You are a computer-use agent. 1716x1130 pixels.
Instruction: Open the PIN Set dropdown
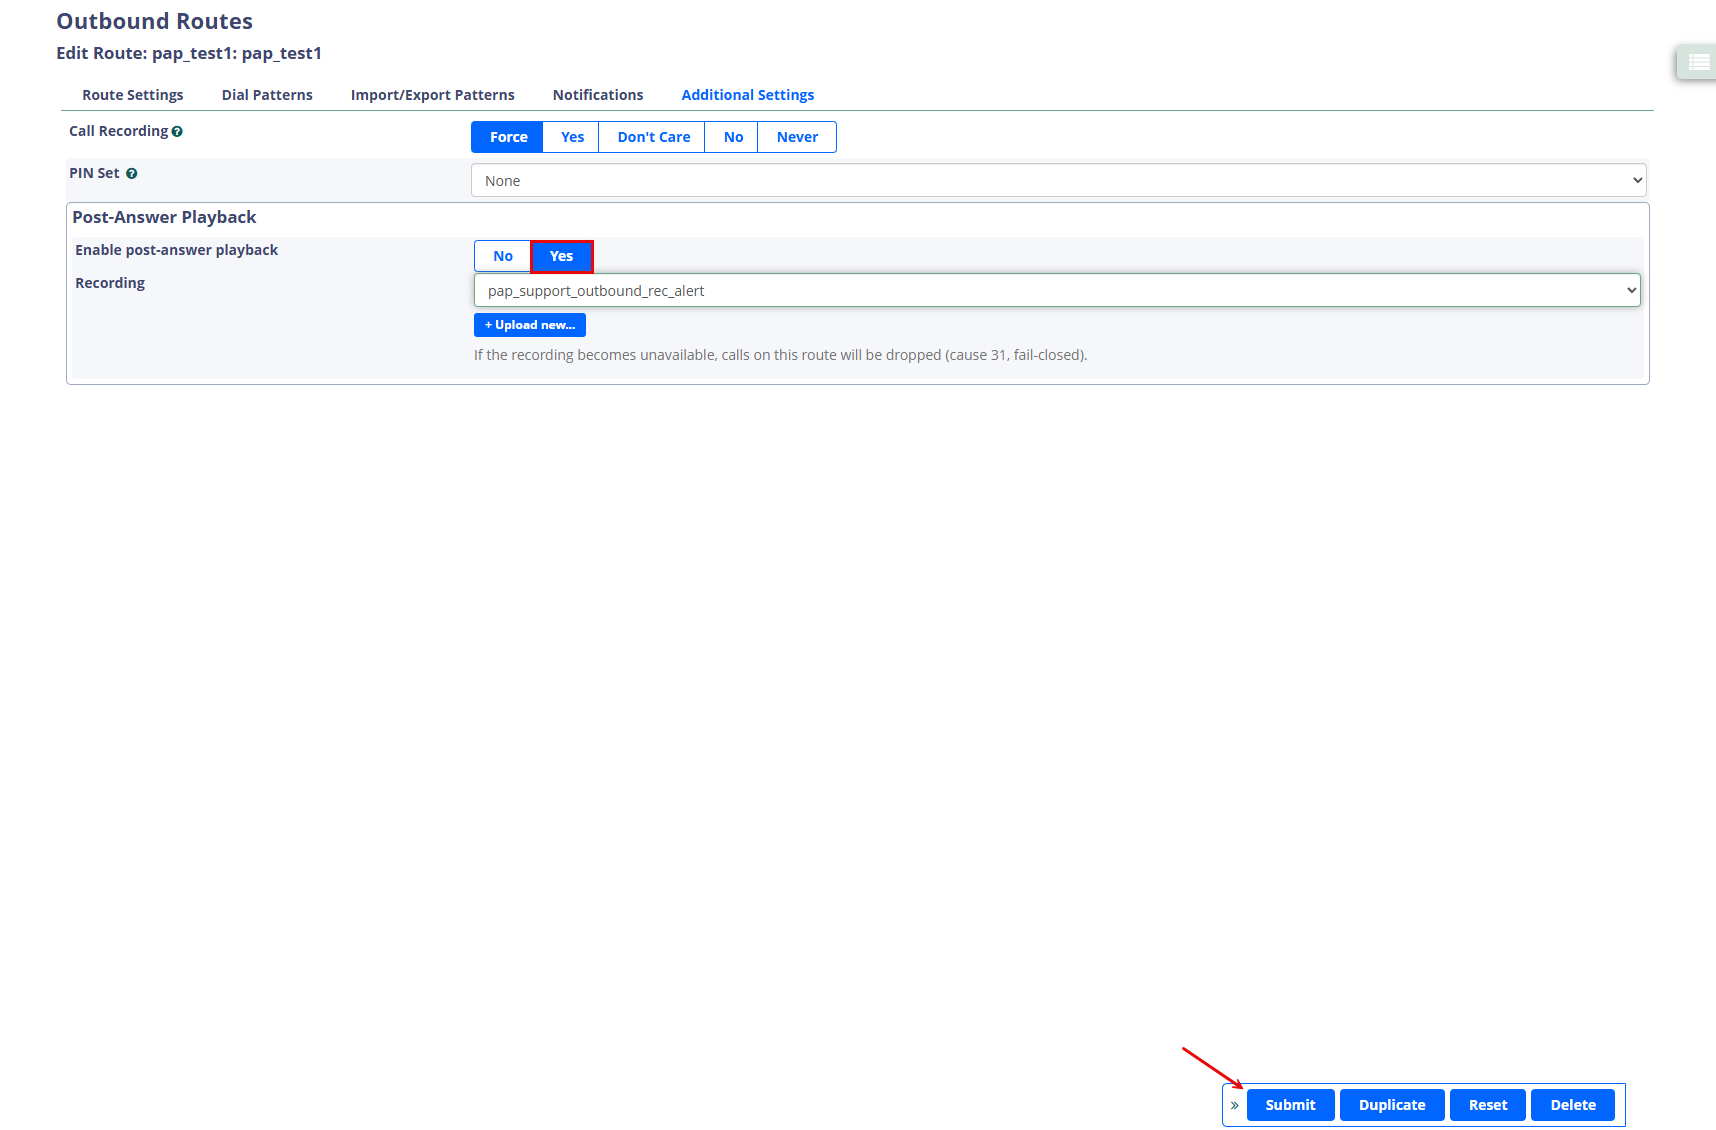(1058, 181)
